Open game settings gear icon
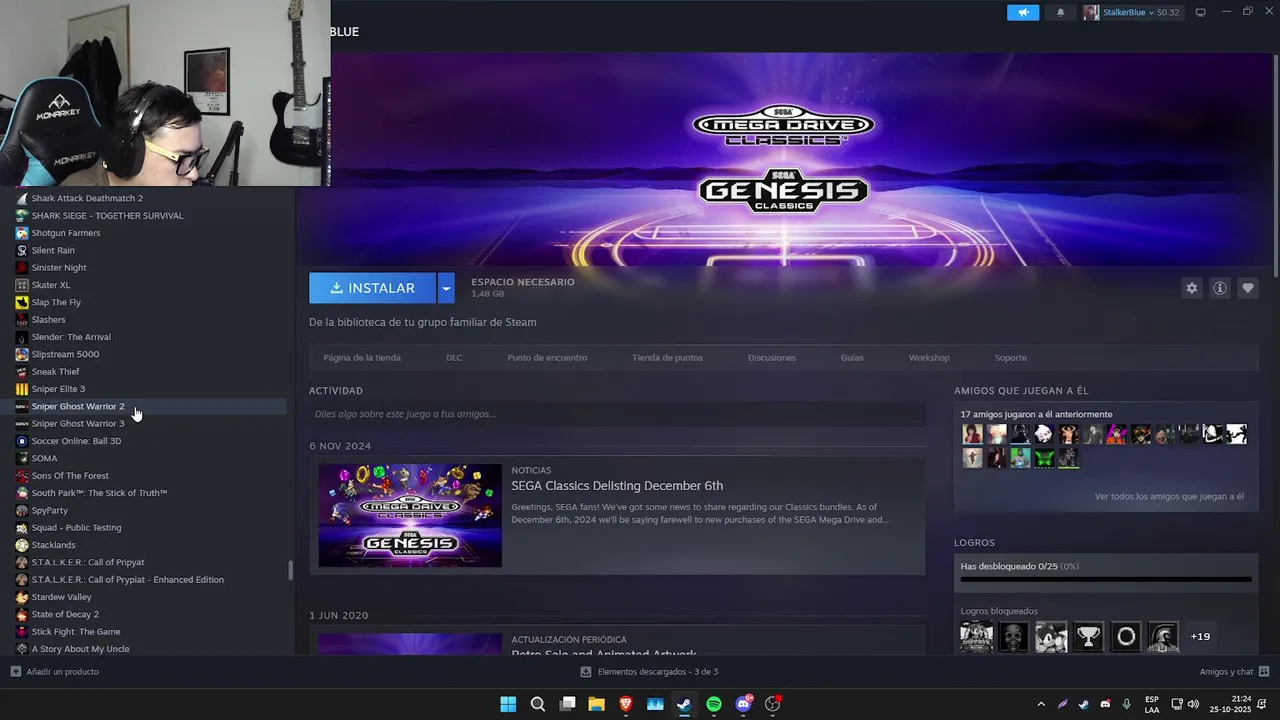1280x720 pixels. [x=1191, y=288]
